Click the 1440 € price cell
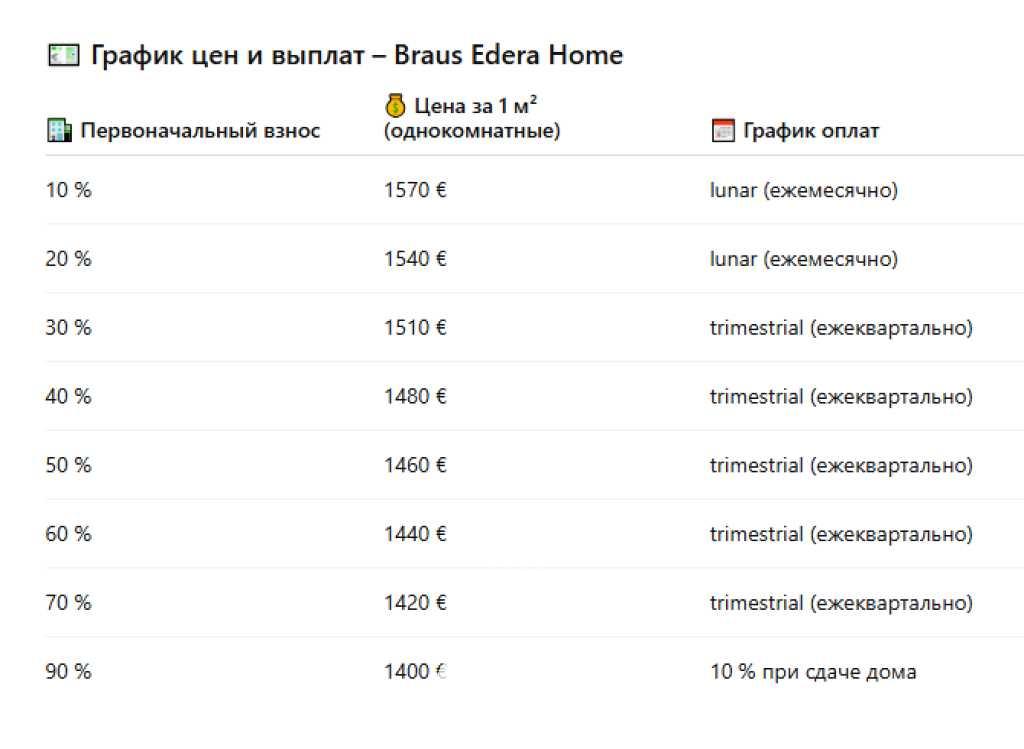The height and width of the screenshot is (749, 1024). [x=415, y=535]
